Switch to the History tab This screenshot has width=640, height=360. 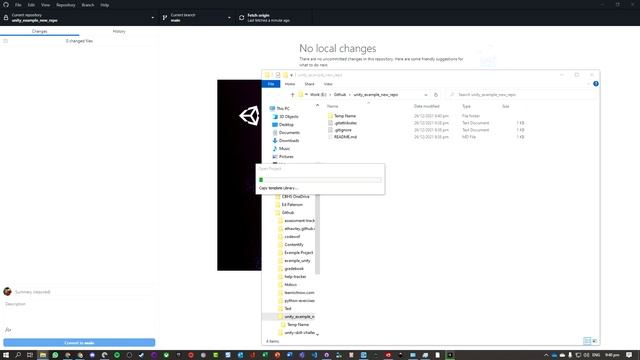[119, 31]
